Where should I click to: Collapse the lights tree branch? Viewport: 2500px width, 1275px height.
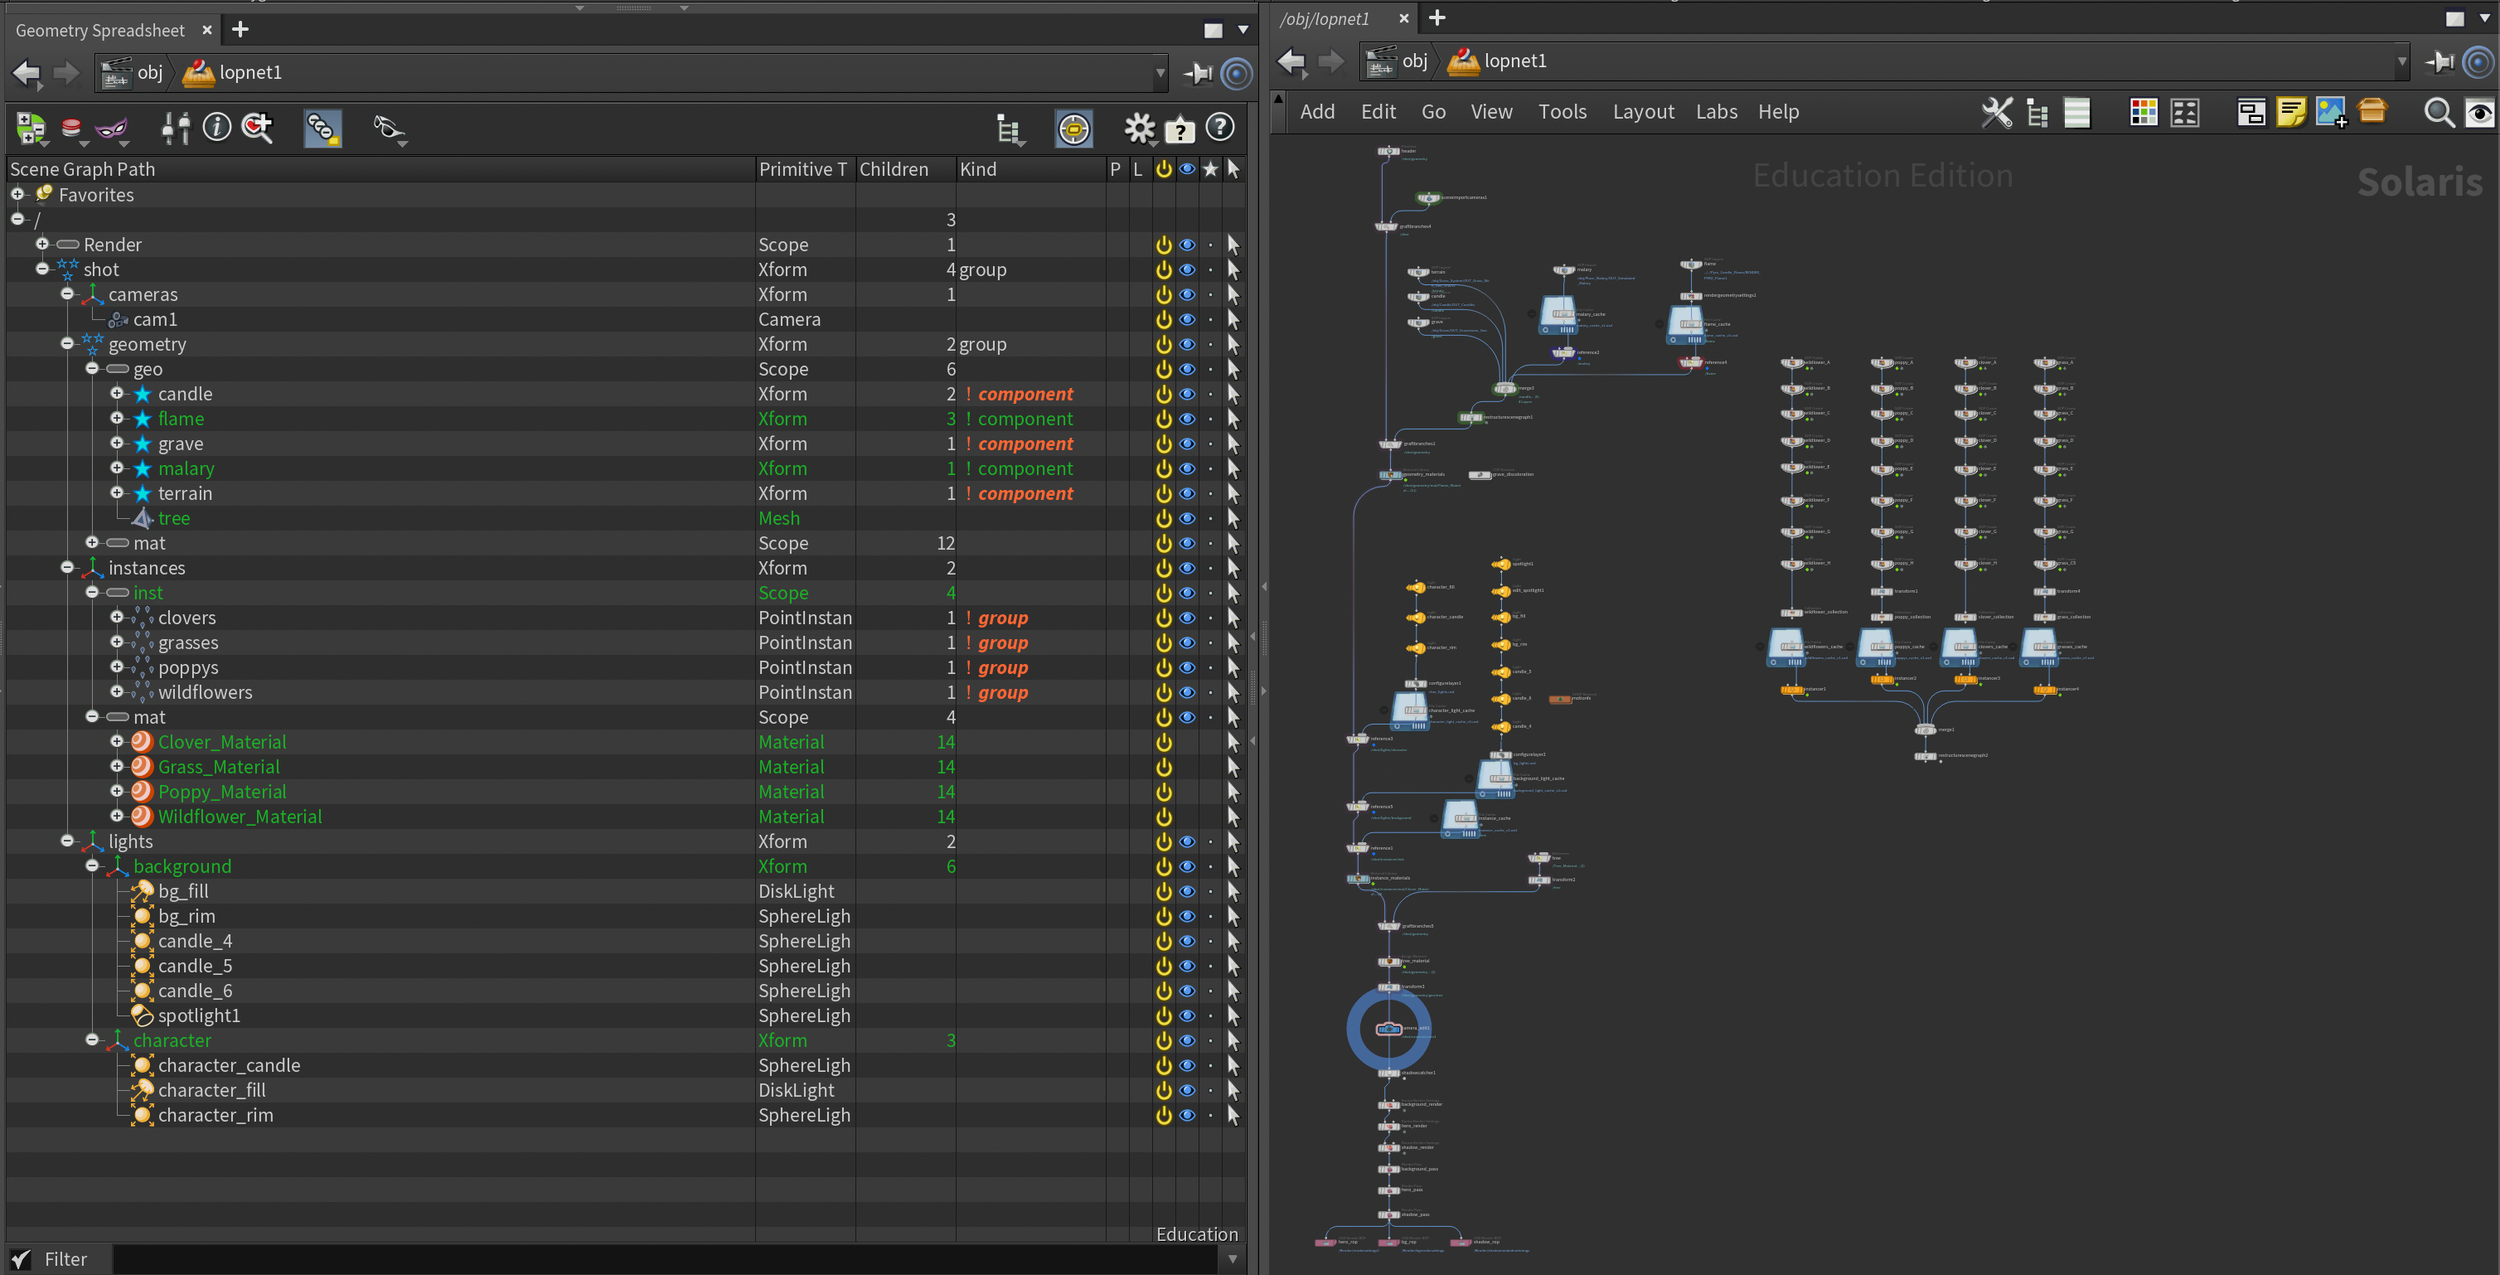tap(67, 841)
